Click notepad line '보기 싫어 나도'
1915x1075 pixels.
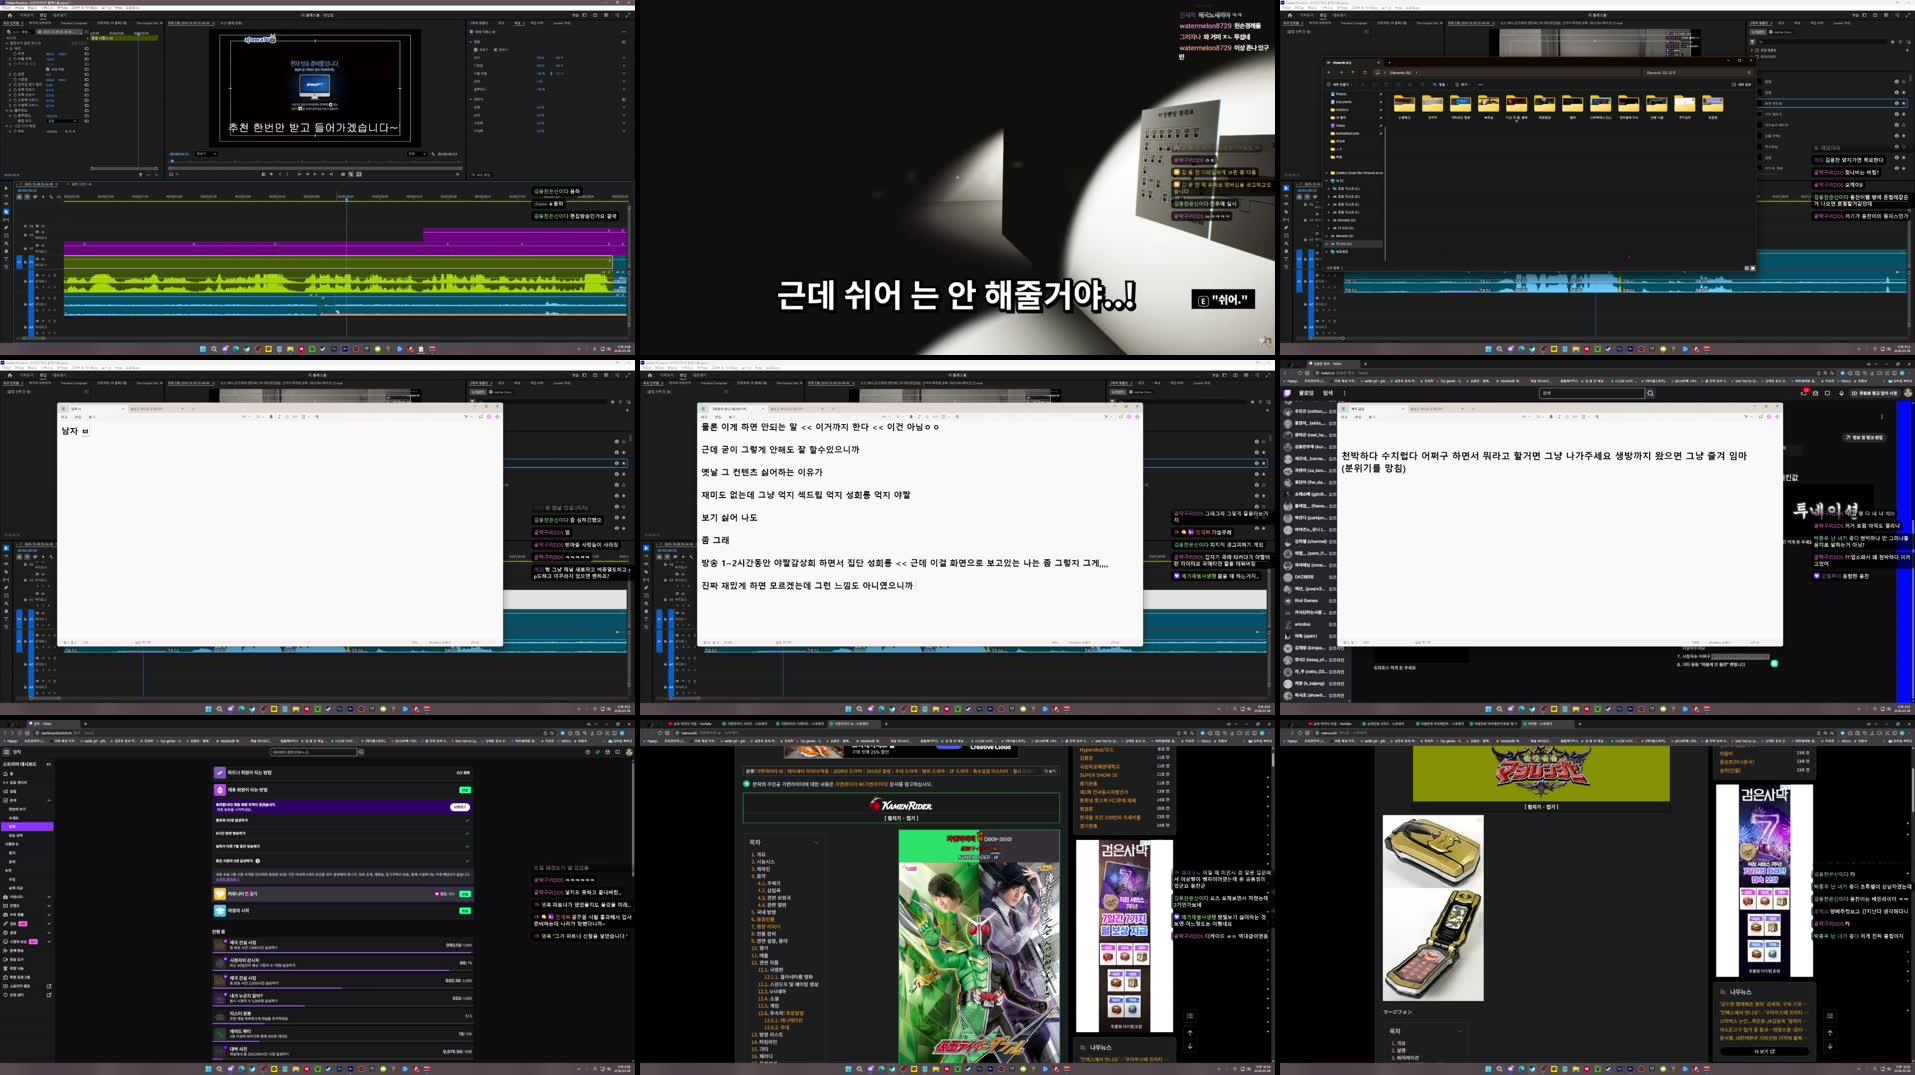tap(729, 517)
